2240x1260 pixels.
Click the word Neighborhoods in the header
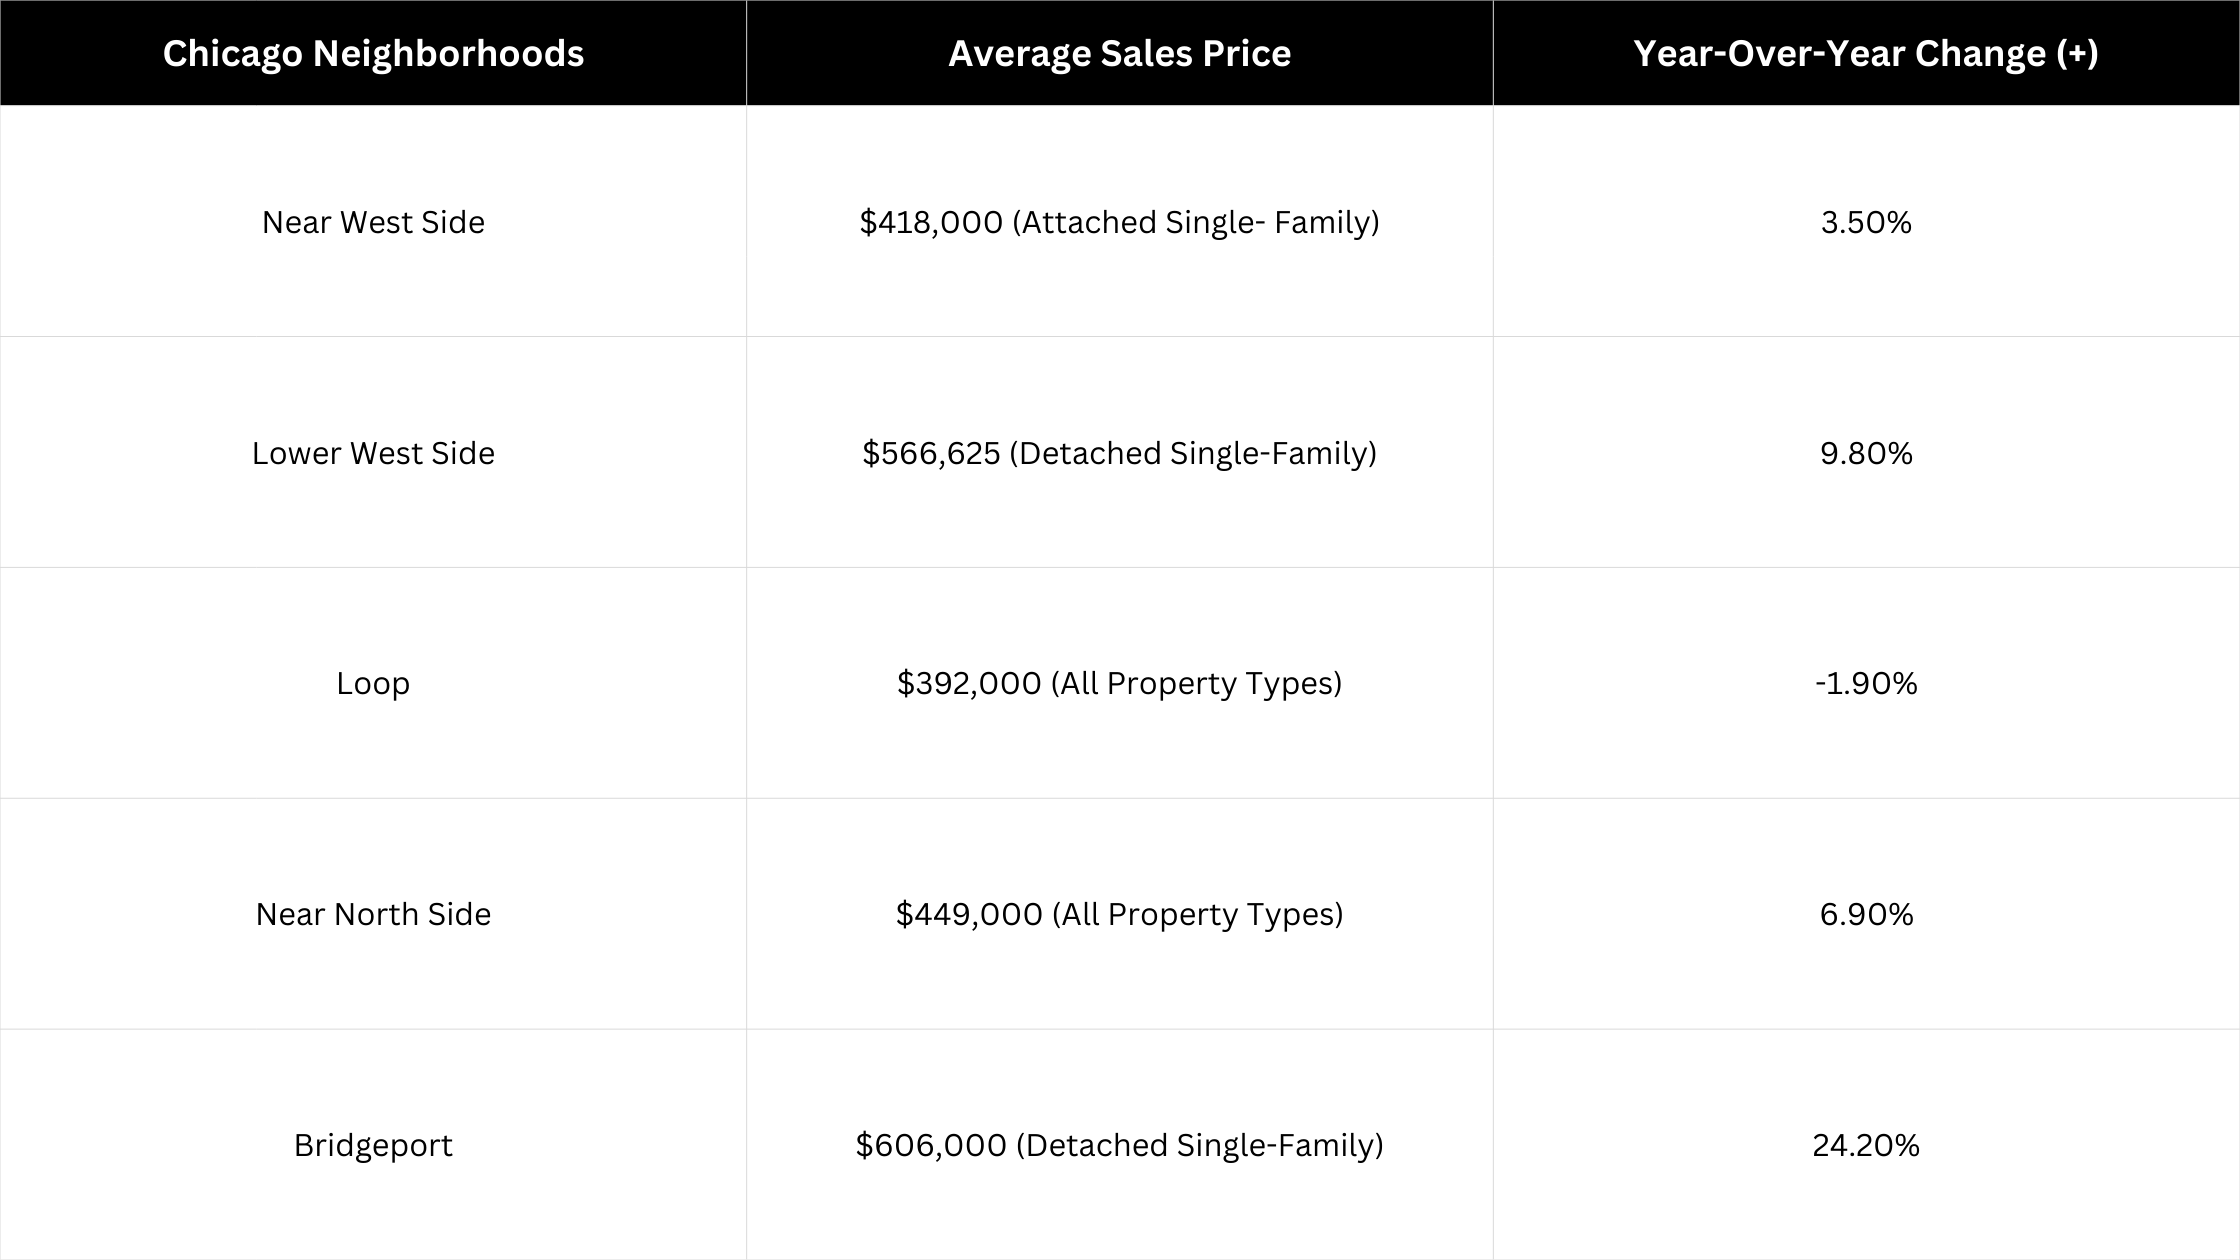click(448, 54)
